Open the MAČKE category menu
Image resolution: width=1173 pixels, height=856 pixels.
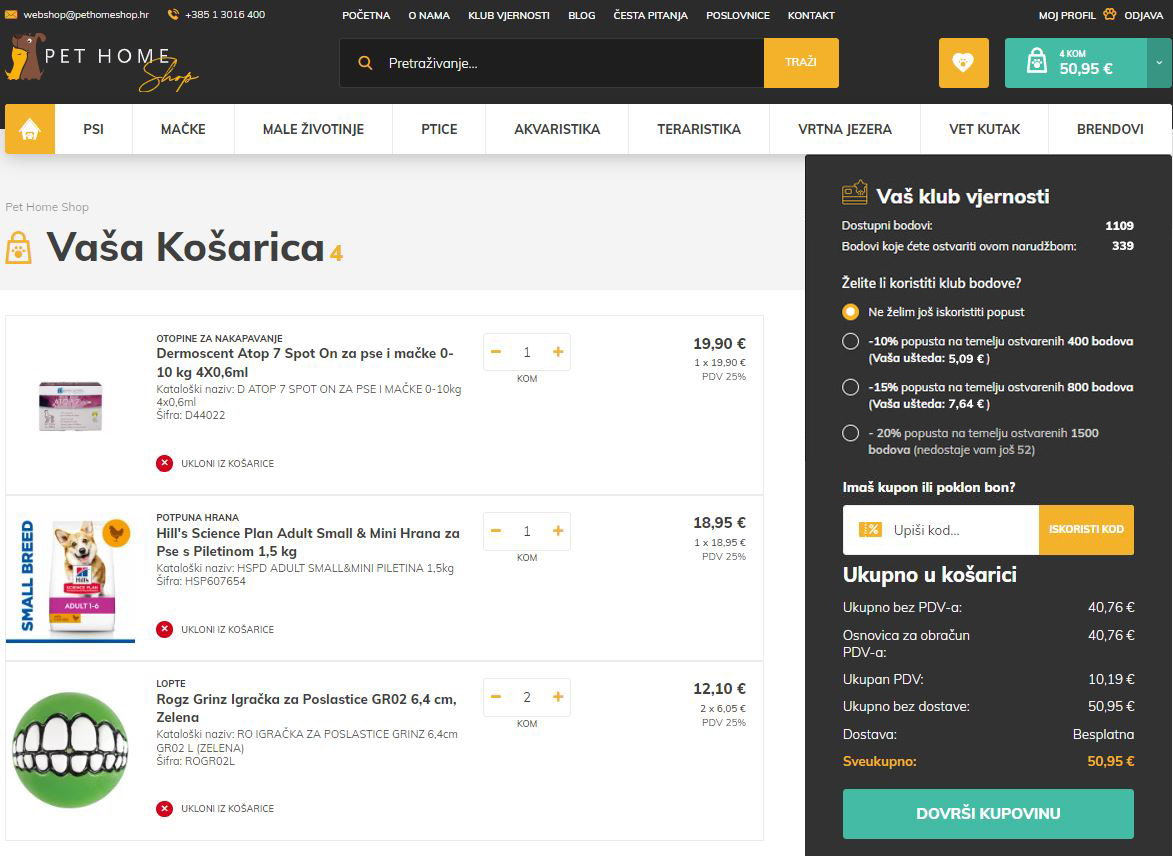coord(183,129)
